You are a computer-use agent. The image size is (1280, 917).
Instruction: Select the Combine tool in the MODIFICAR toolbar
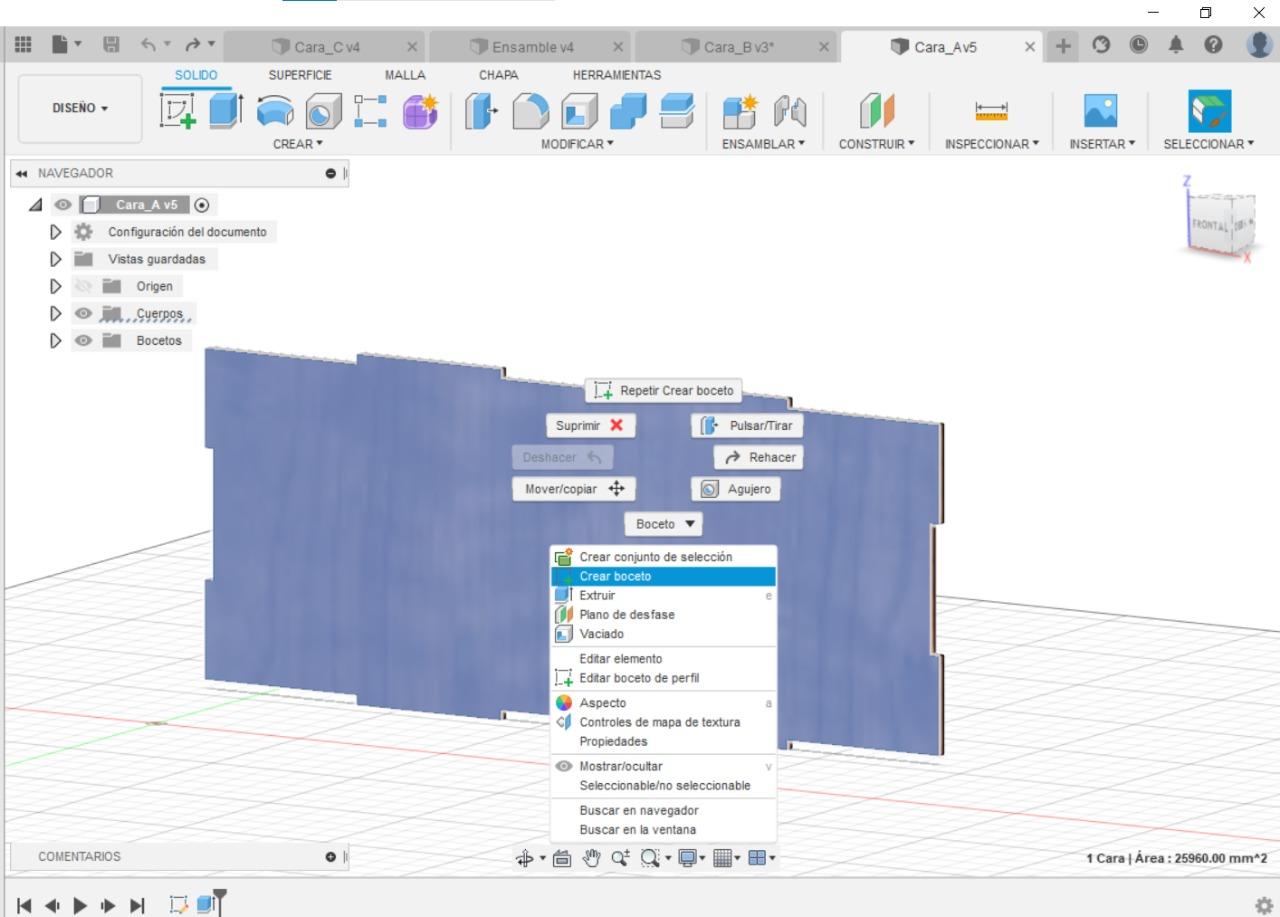pyautogui.click(x=629, y=111)
